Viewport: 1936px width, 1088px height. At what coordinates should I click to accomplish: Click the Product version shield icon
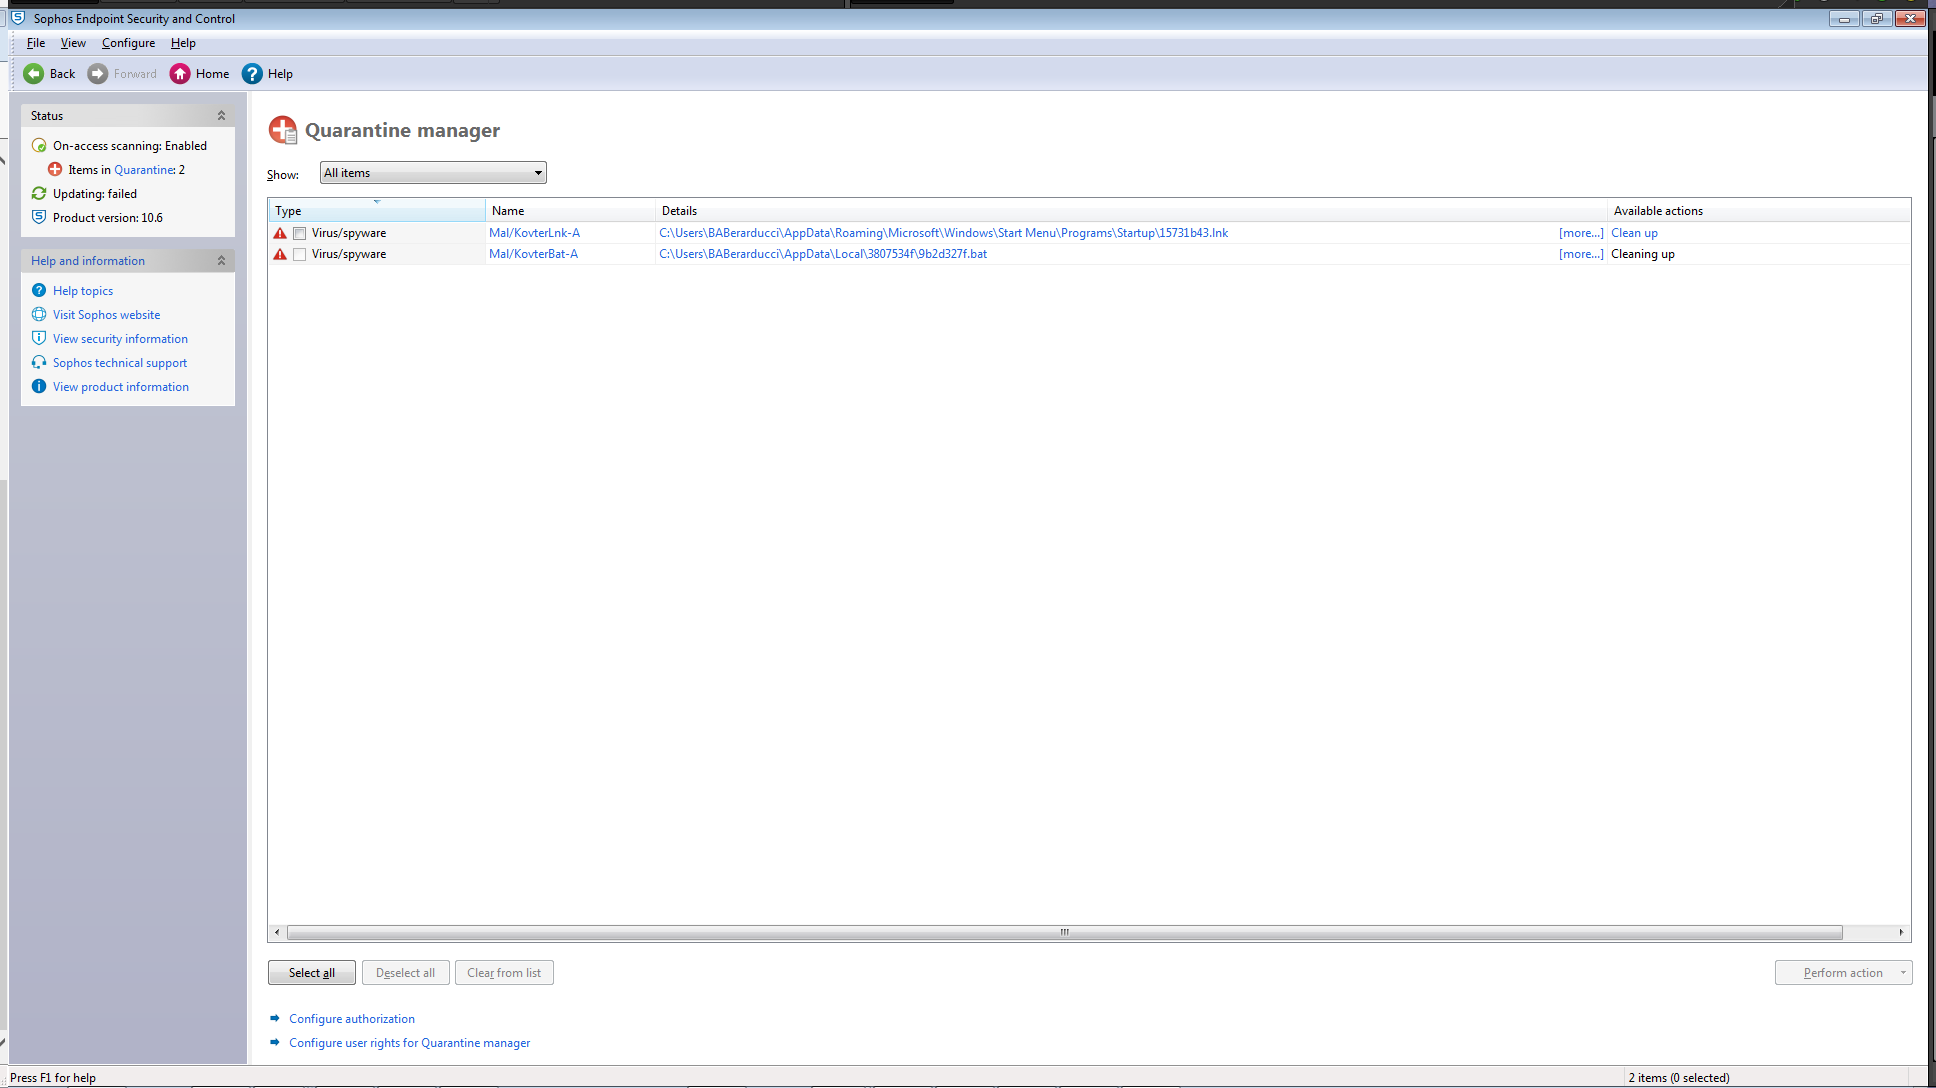[39, 218]
